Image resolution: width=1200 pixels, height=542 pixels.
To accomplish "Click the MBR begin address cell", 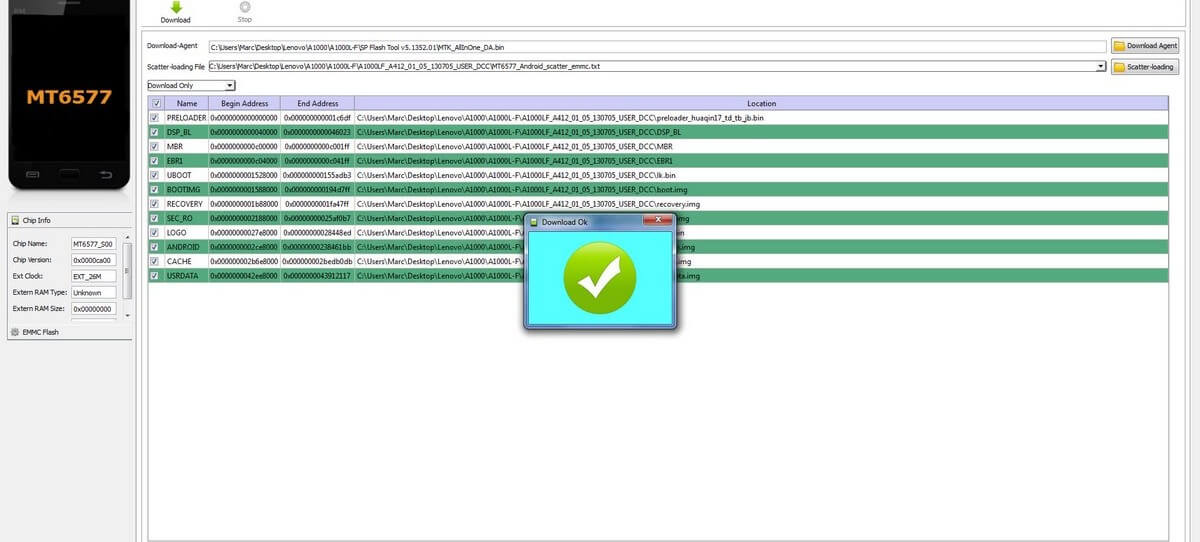I will (x=245, y=146).
